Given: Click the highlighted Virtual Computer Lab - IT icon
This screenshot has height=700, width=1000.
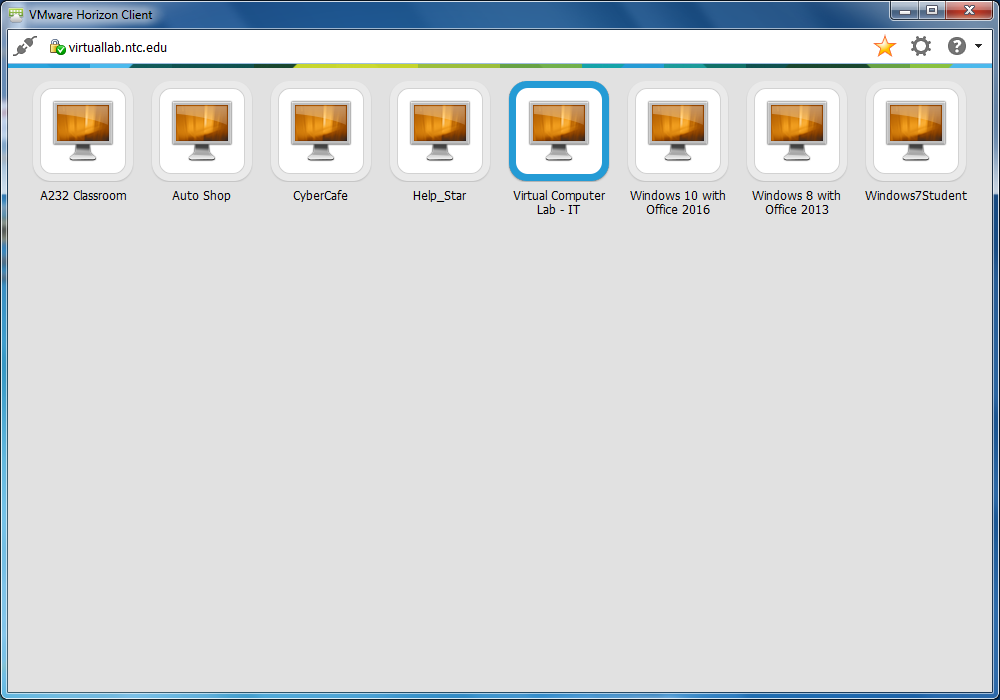Looking at the screenshot, I should coord(559,131).
